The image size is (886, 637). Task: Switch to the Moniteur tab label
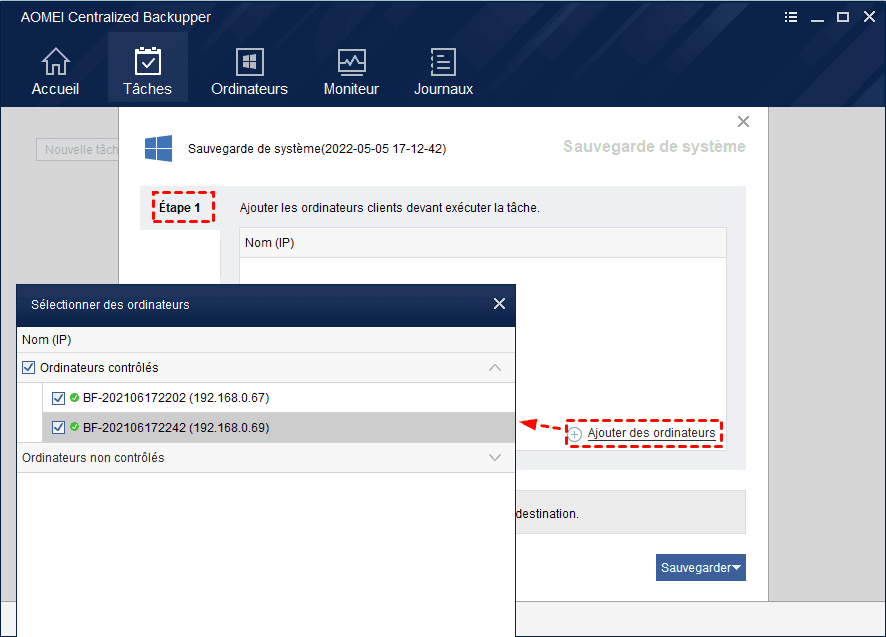click(351, 89)
